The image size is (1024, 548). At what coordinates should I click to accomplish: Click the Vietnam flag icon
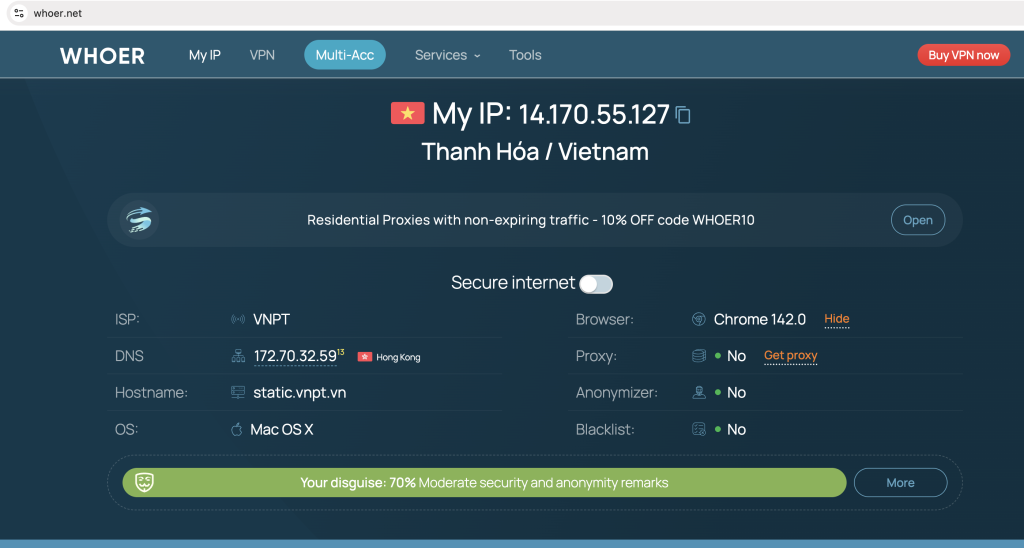pos(407,113)
